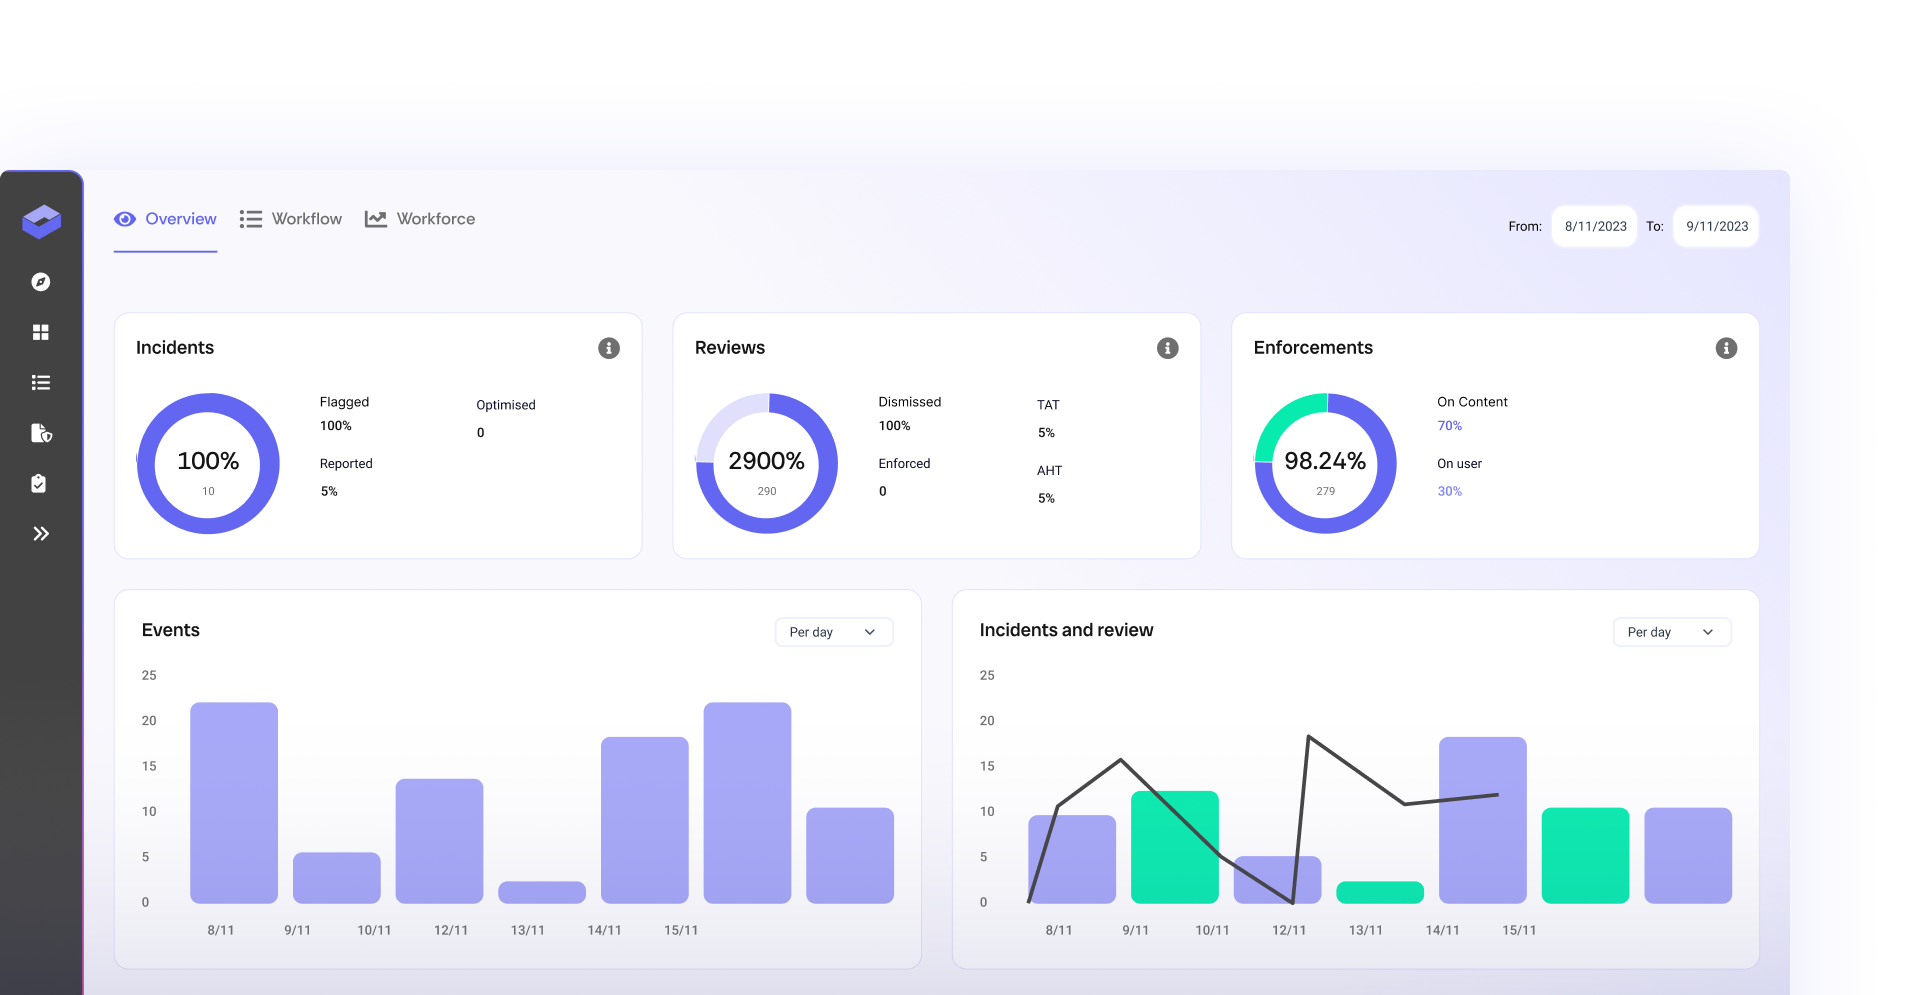Open the dashboard grid icon

point(41,332)
